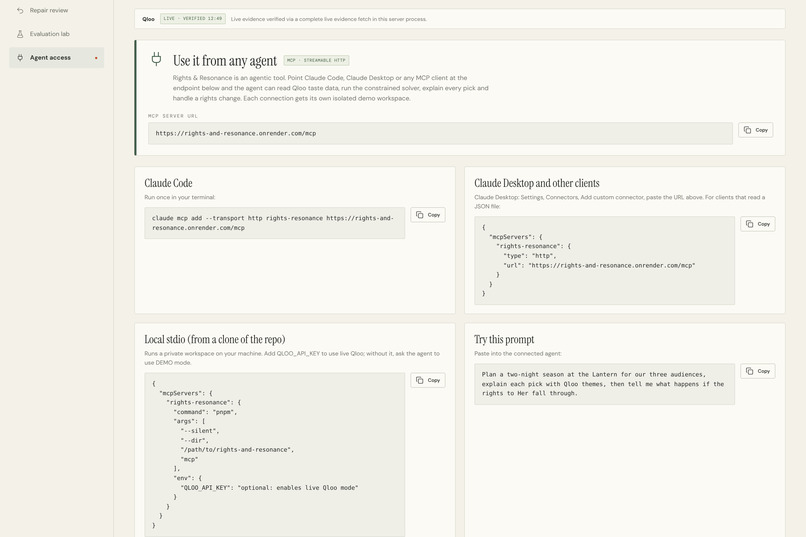Image resolution: width=806 pixels, height=537 pixels.
Task: Click the Claude Code heading
Action: pos(168,183)
